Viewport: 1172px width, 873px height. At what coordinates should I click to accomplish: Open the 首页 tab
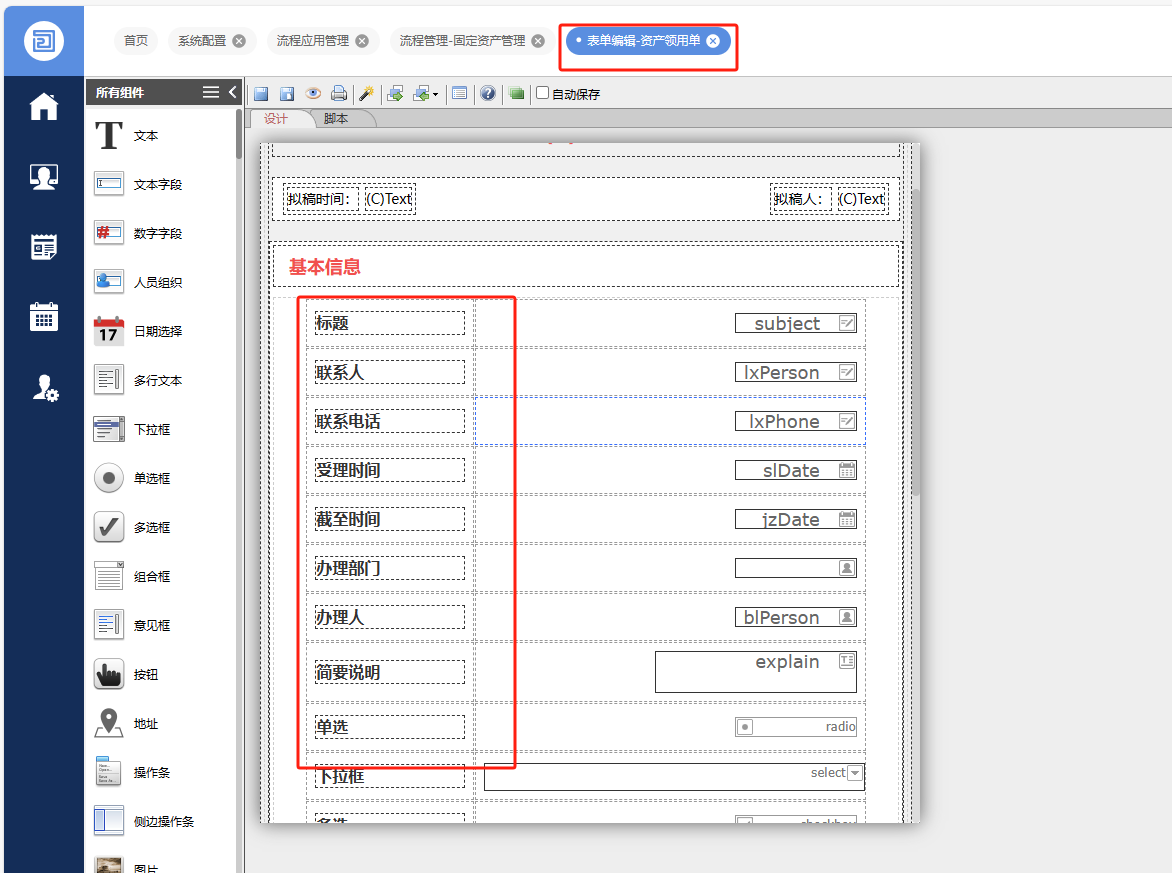pyautogui.click(x=136, y=40)
